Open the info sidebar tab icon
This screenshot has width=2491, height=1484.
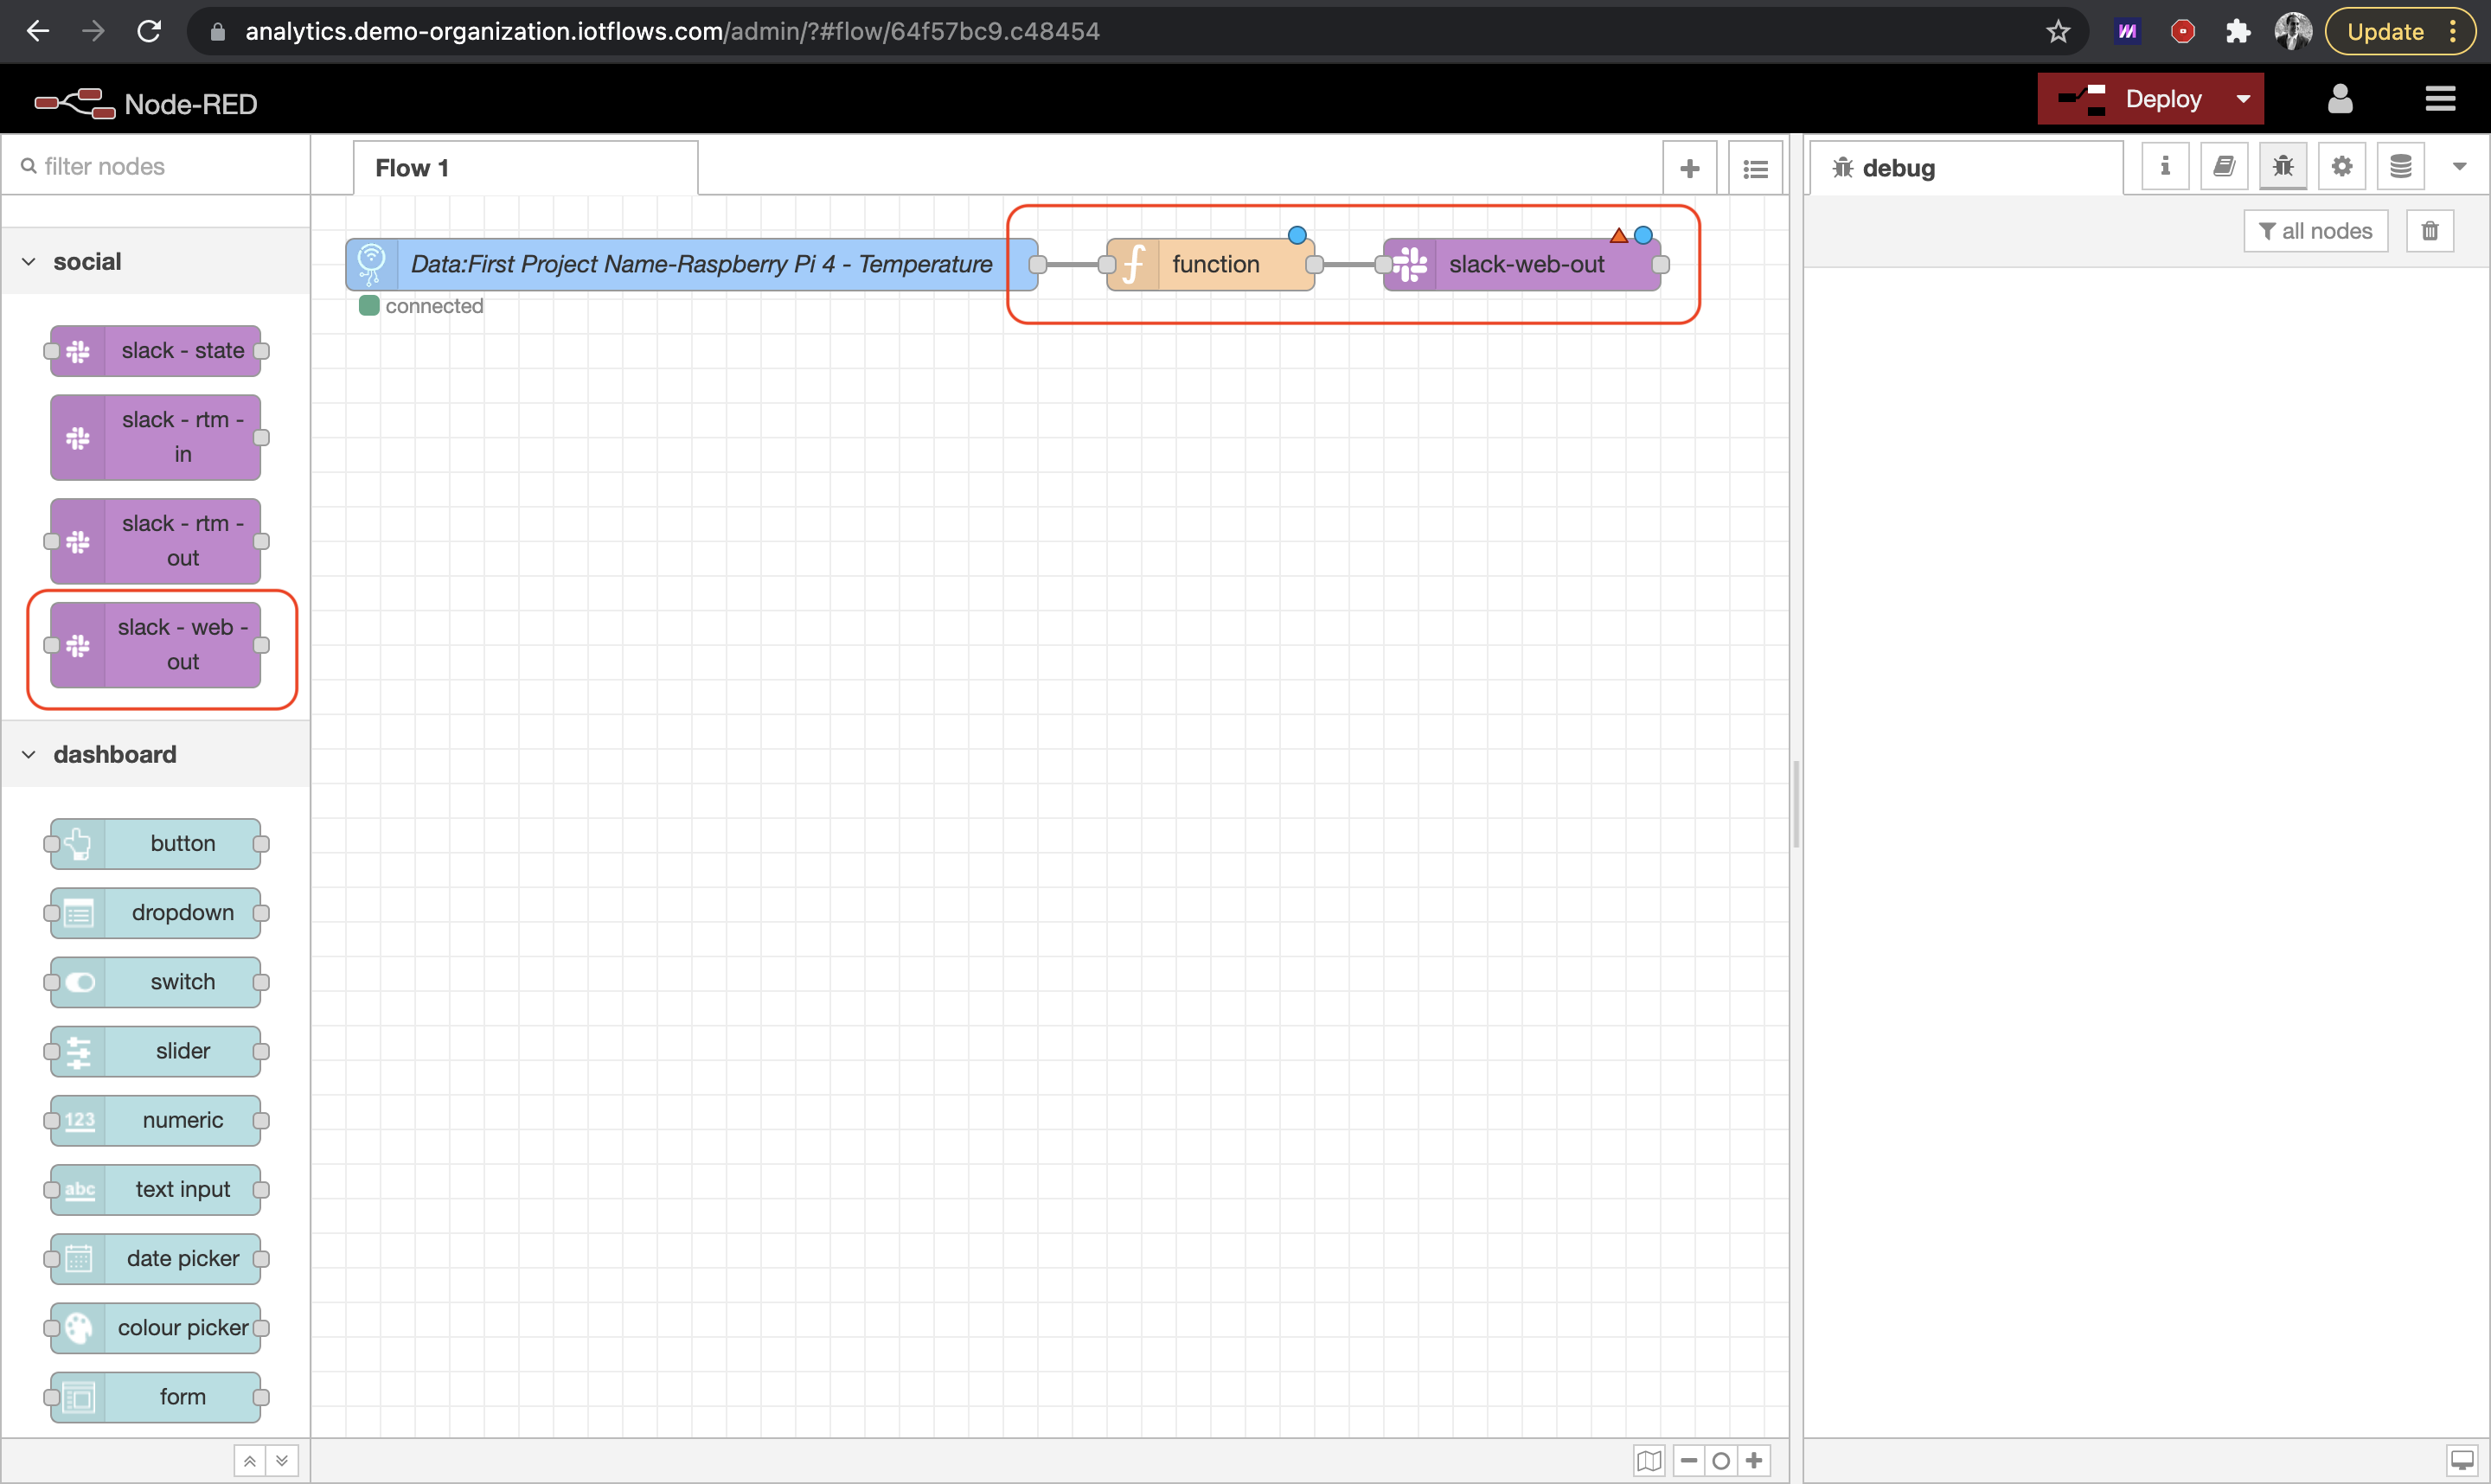(x=2164, y=166)
